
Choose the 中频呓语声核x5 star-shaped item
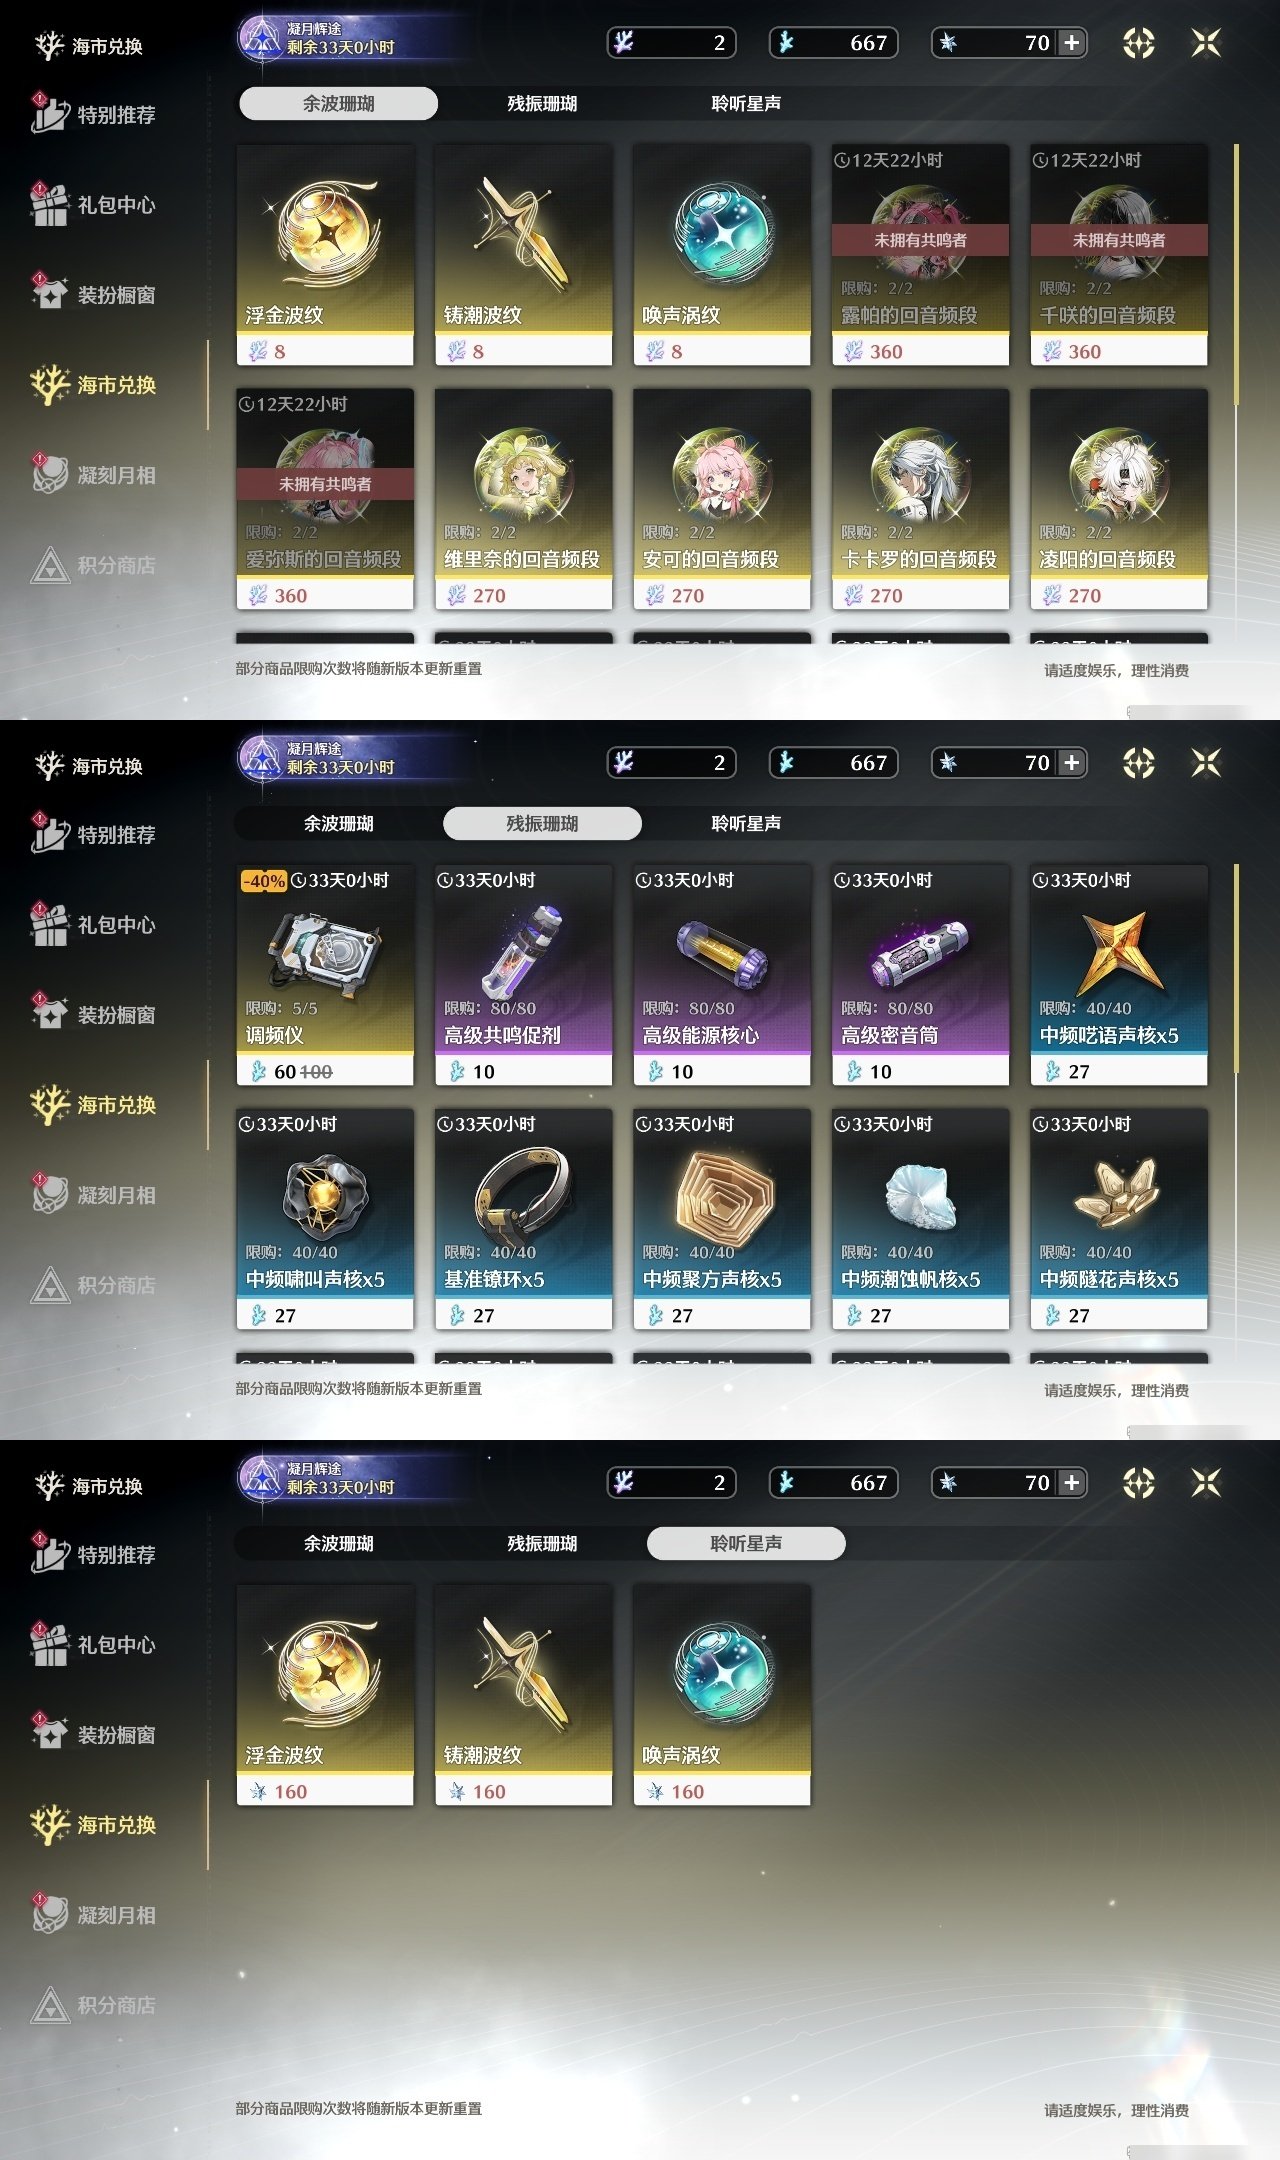tap(1119, 975)
